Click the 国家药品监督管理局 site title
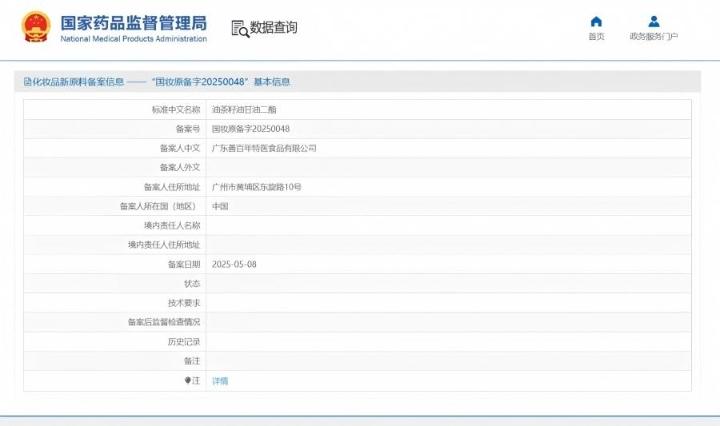Viewport: 720px width, 426px height. (x=134, y=22)
